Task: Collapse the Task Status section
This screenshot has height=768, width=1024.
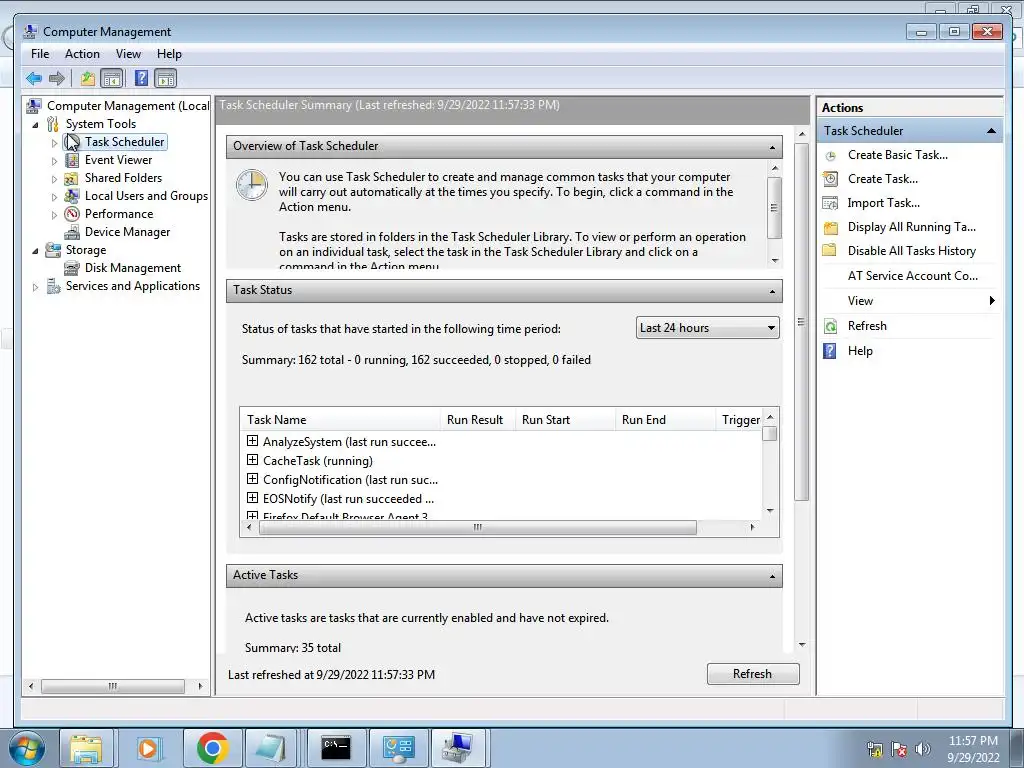Action: pos(772,291)
